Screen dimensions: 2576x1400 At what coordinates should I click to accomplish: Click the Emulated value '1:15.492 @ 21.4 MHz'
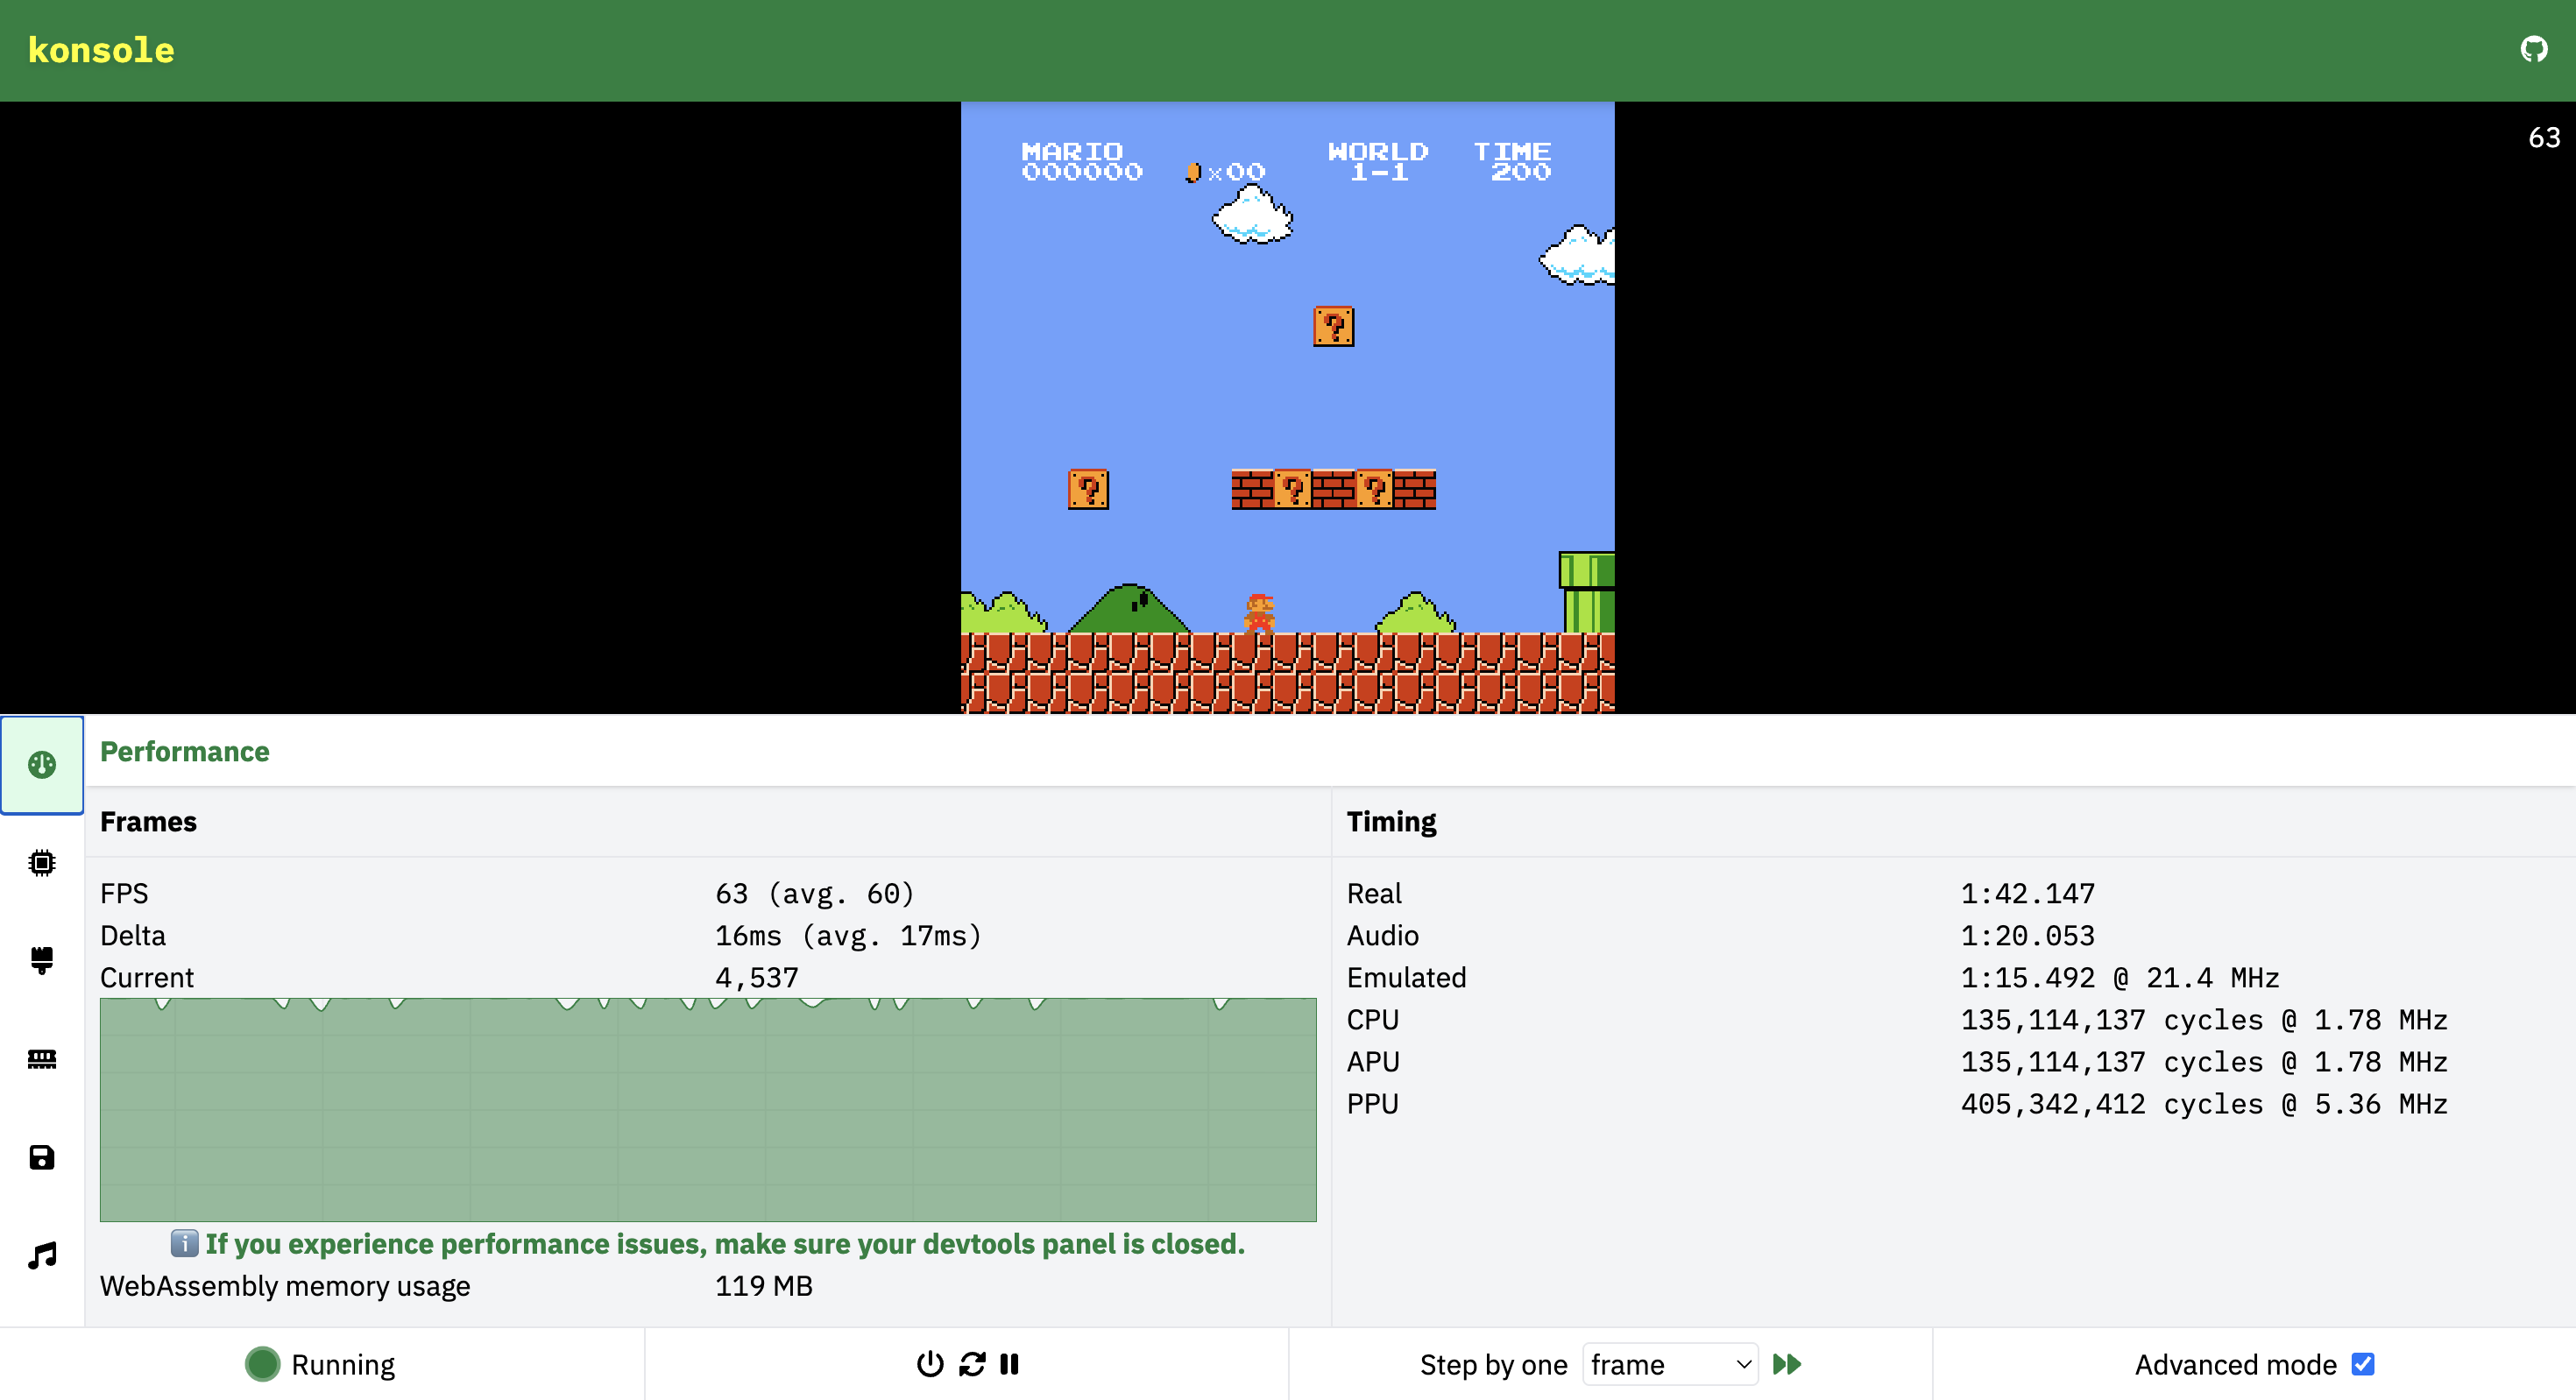click(2120, 977)
